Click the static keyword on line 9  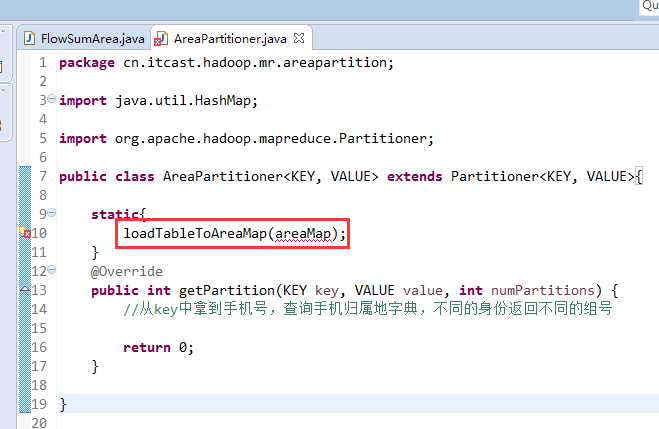click(x=115, y=214)
